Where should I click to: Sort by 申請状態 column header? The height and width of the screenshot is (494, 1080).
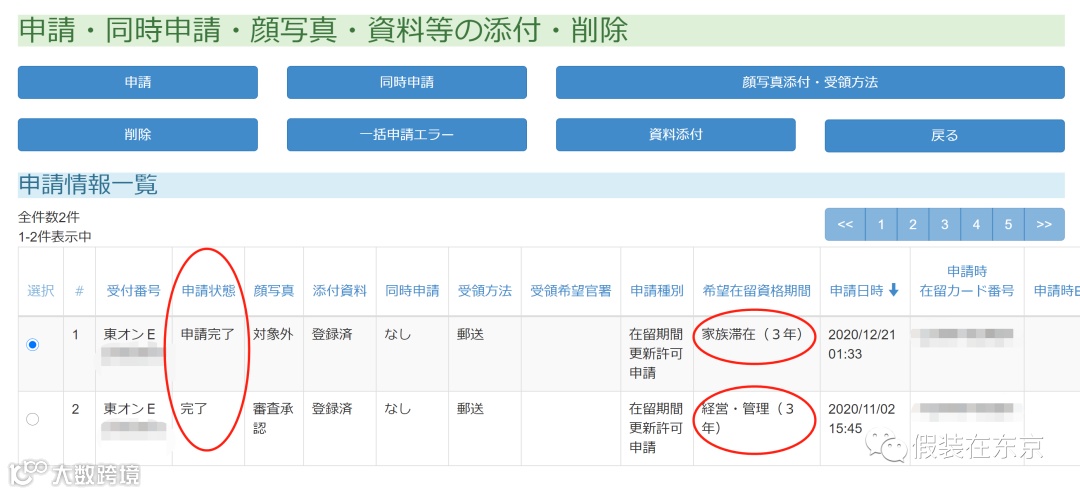click(x=209, y=291)
